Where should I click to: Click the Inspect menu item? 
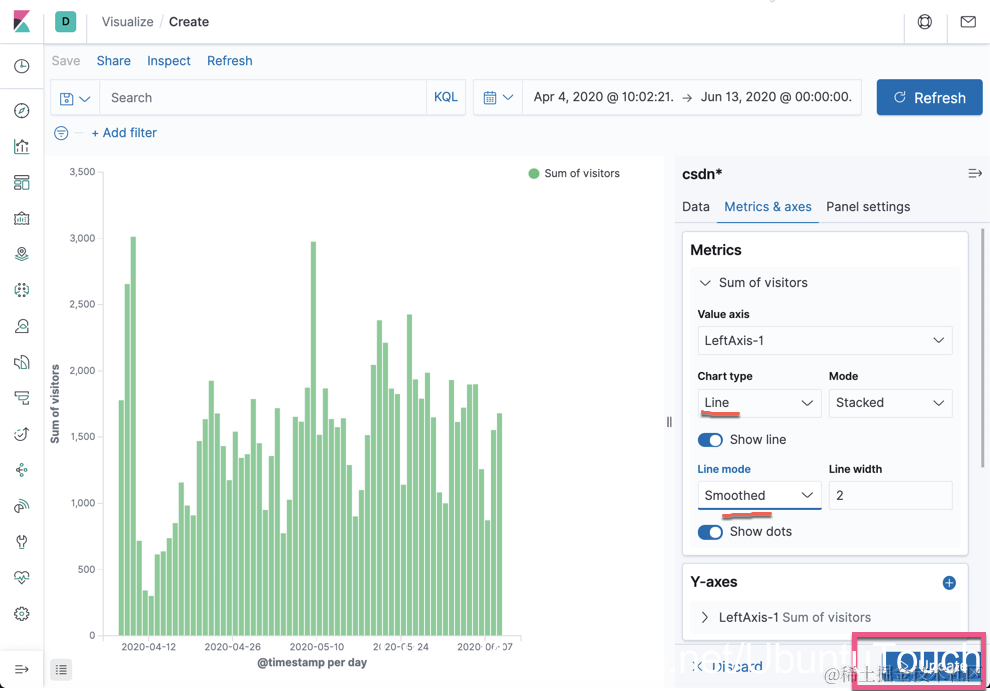click(169, 61)
